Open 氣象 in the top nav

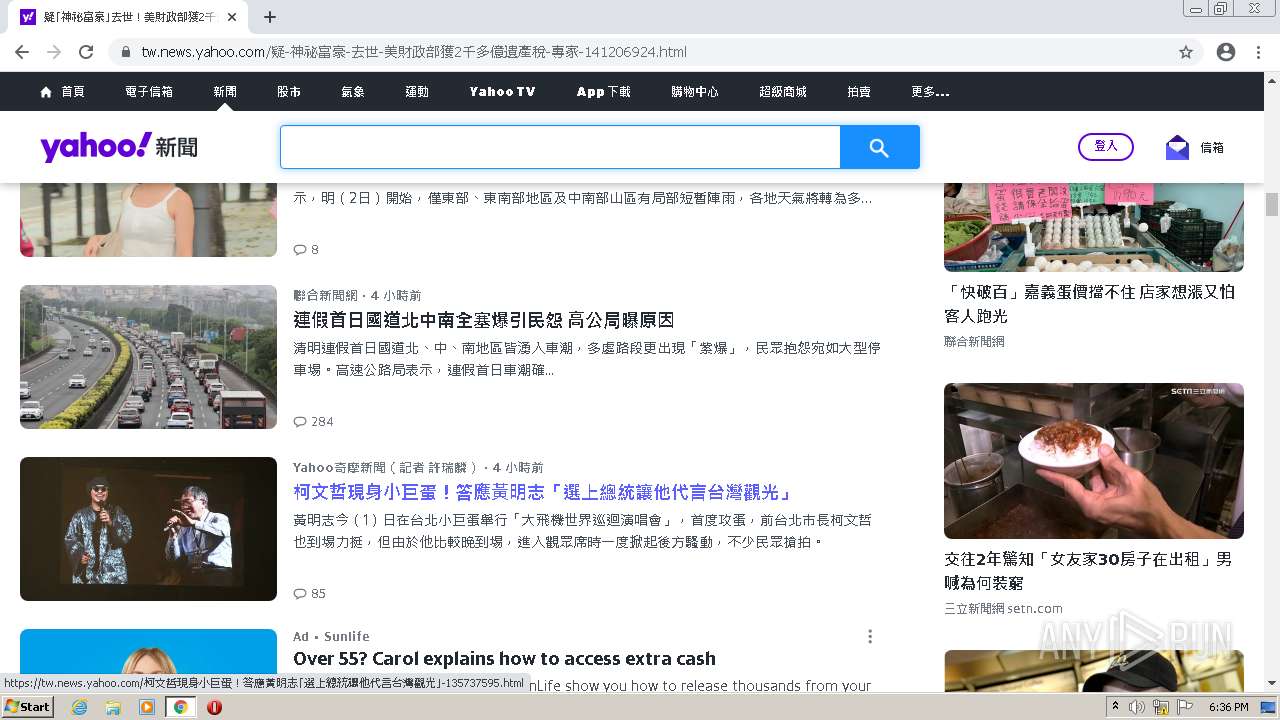click(x=353, y=92)
